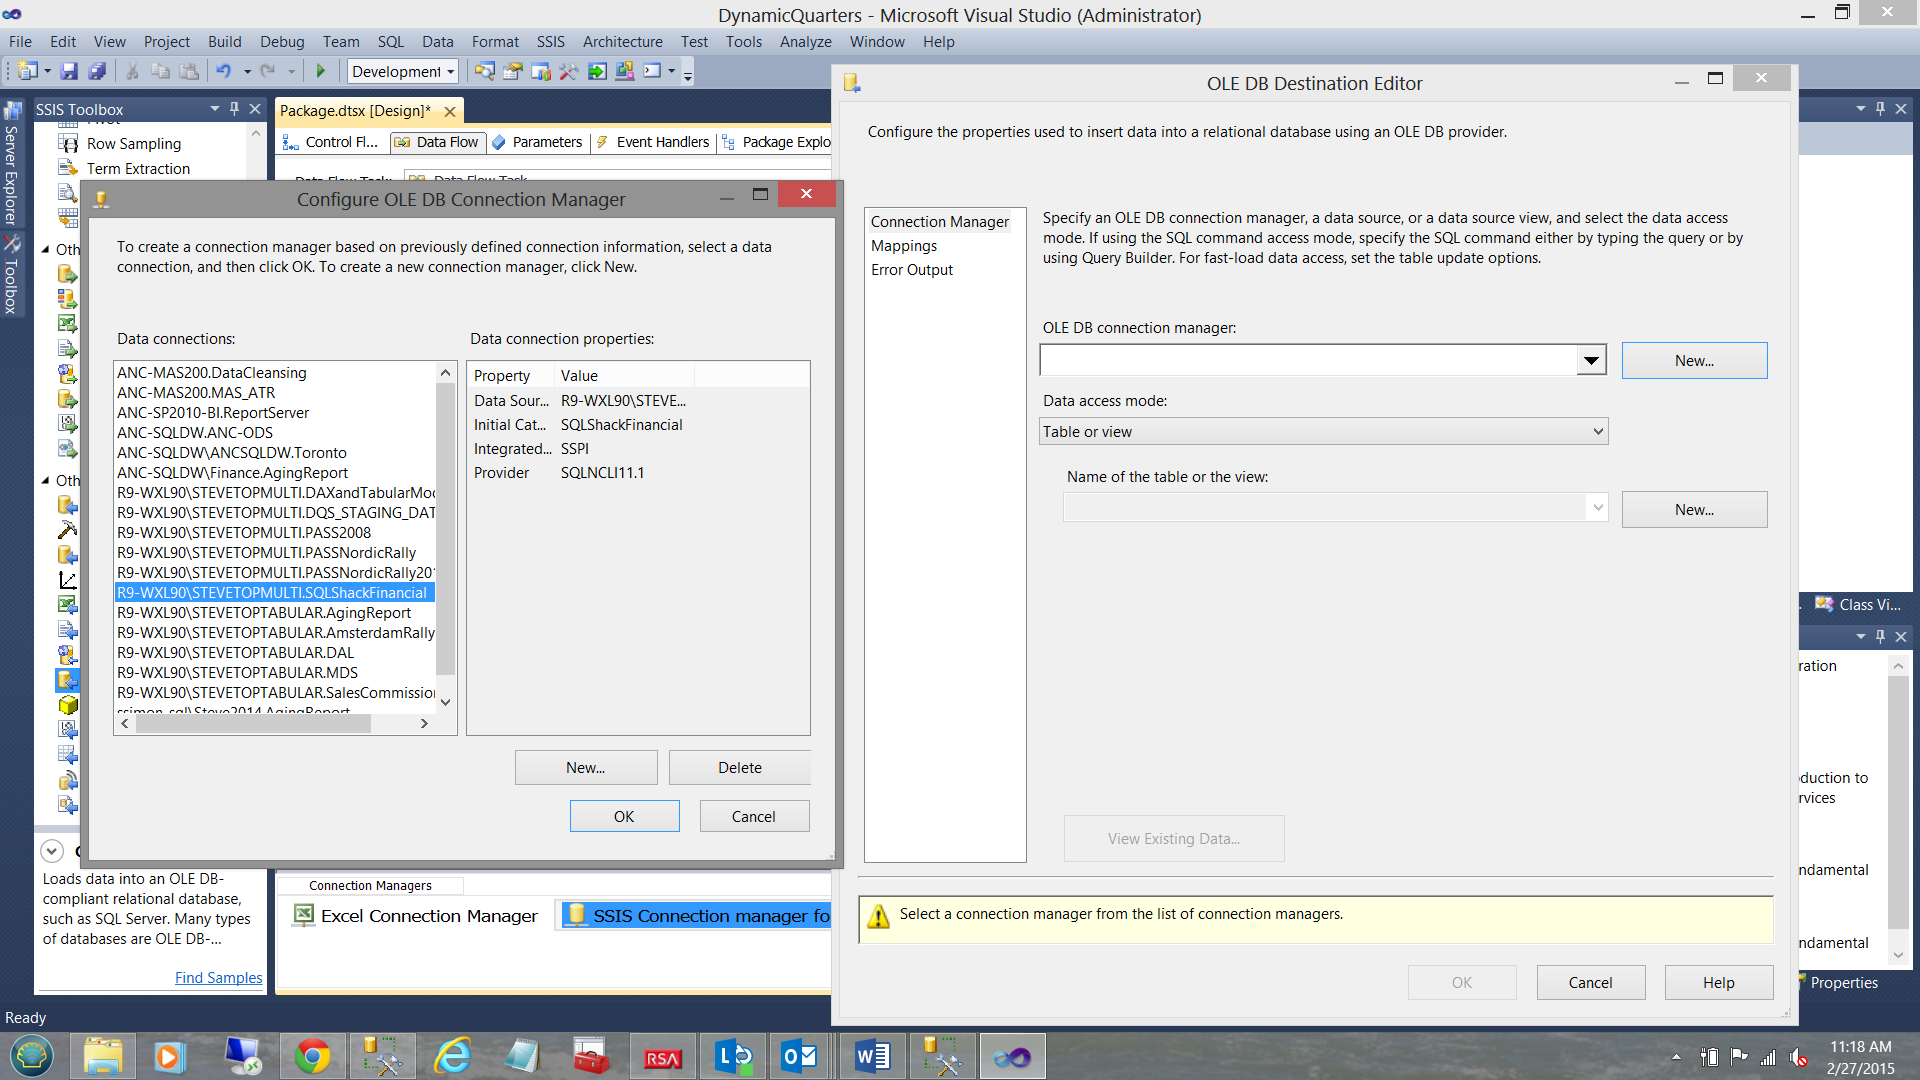
Task: Click the Toolbox hammer-and-wrench toolbar icon
Action: click(568, 71)
